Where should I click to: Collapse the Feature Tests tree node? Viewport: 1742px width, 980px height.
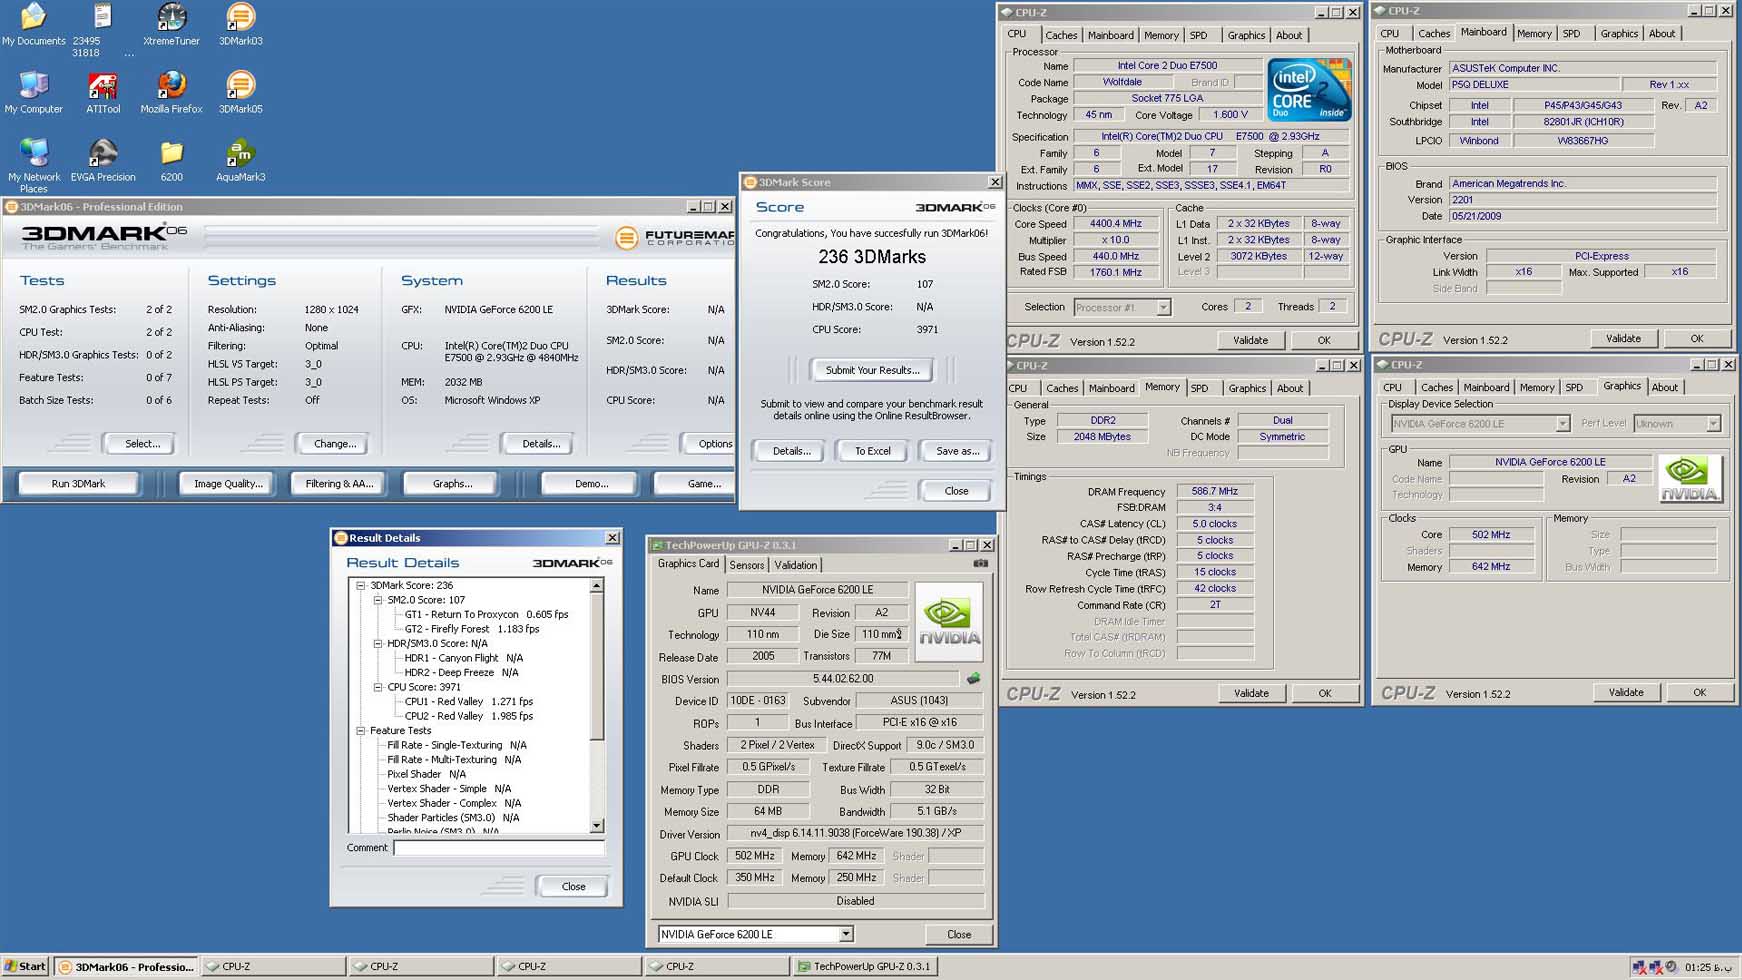click(x=361, y=731)
